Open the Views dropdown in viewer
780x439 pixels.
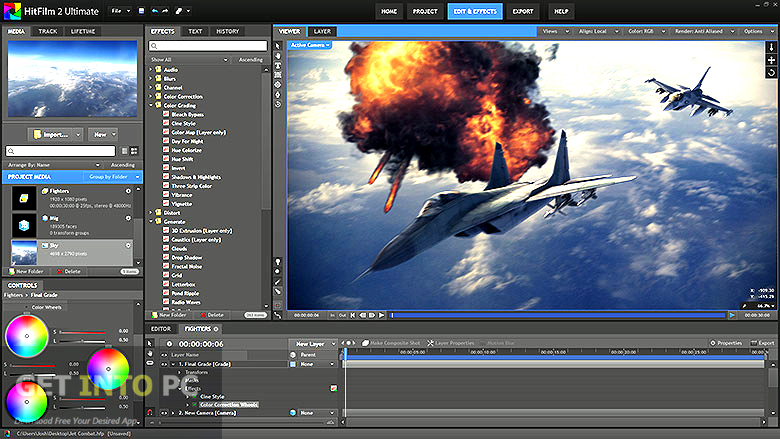point(555,31)
